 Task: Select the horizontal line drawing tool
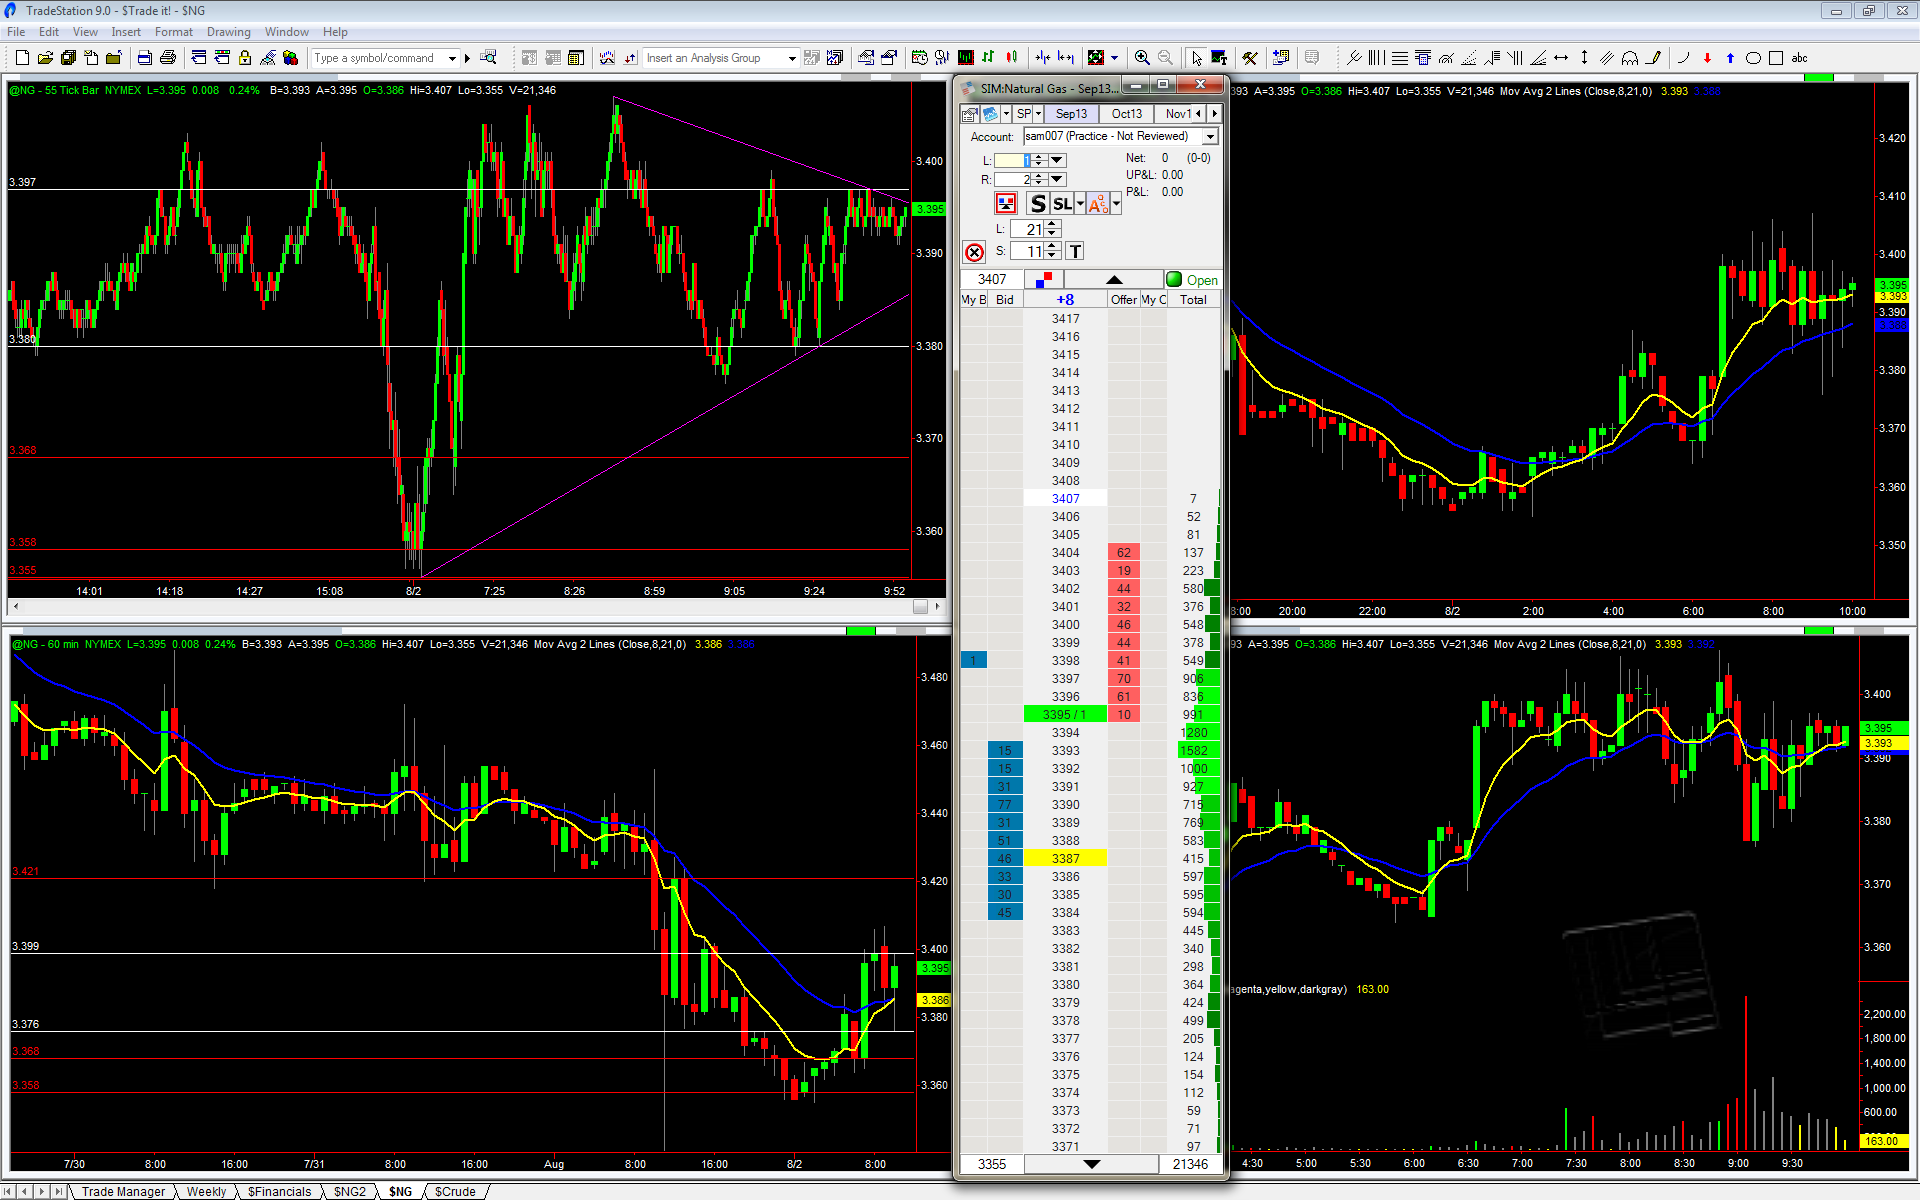click(1400, 58)
